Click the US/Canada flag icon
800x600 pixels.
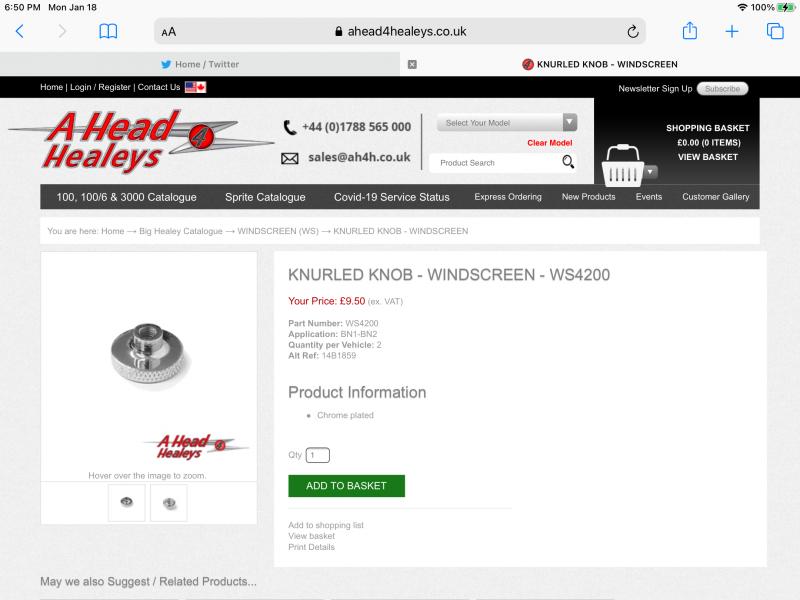point(195,87)
